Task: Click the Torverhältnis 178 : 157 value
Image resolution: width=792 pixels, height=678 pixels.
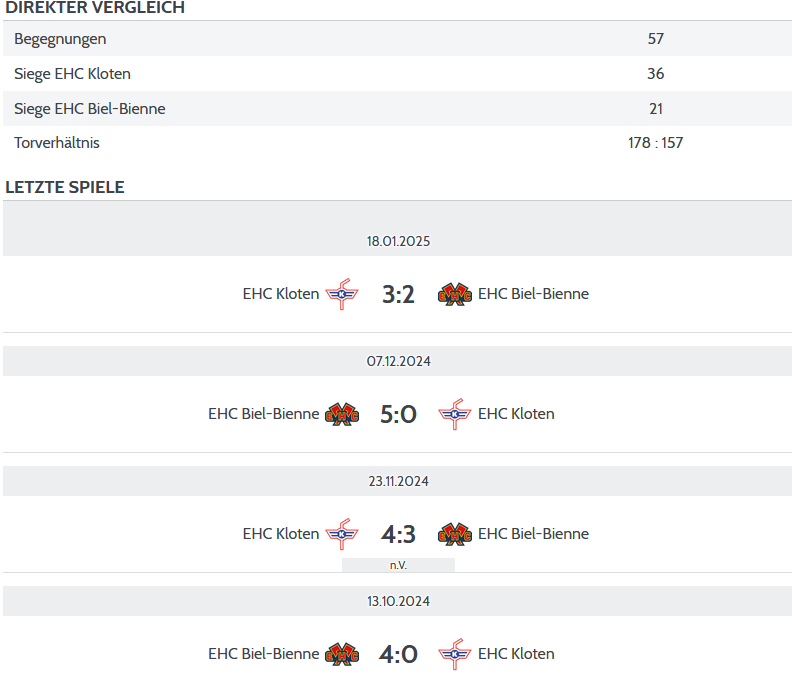Action: [x=655, y=143]
